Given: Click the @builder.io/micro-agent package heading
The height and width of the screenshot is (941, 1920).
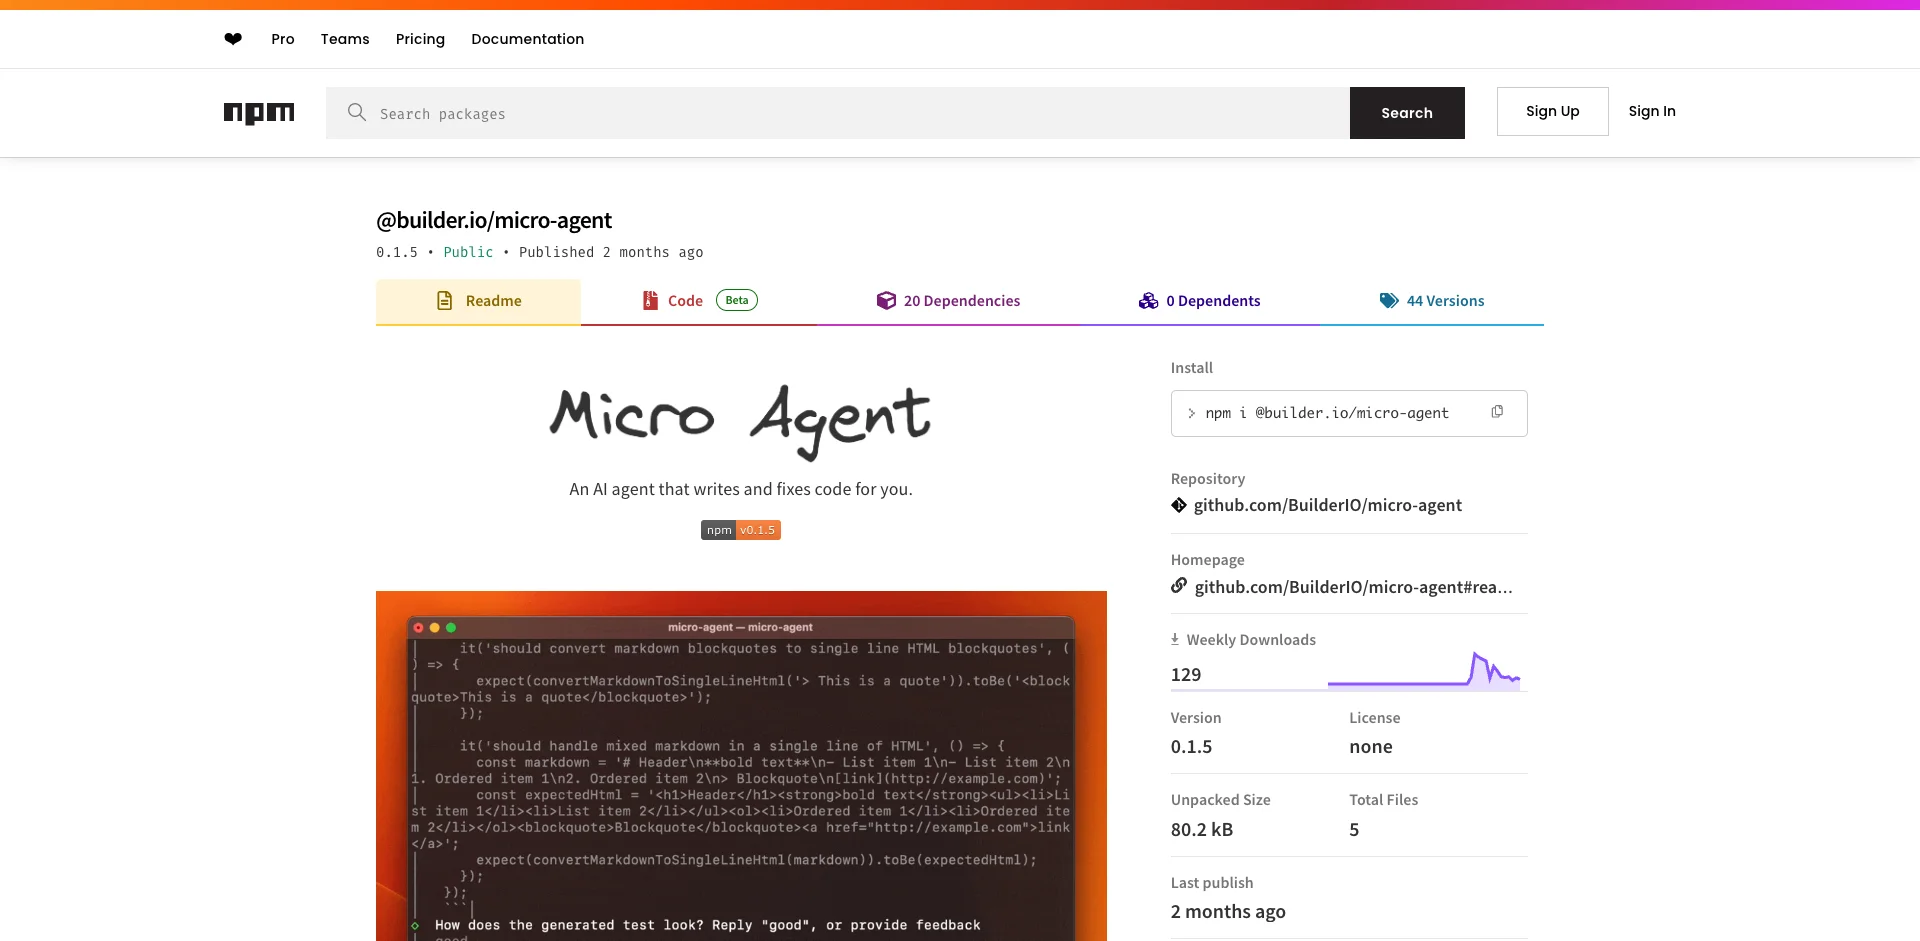Looking at the screenshot, I should tap(494, 220).
